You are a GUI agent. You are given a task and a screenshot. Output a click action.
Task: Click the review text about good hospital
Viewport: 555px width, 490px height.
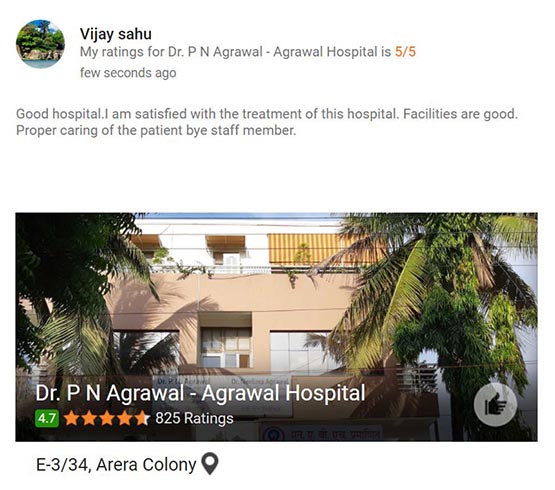click(267, 122)
